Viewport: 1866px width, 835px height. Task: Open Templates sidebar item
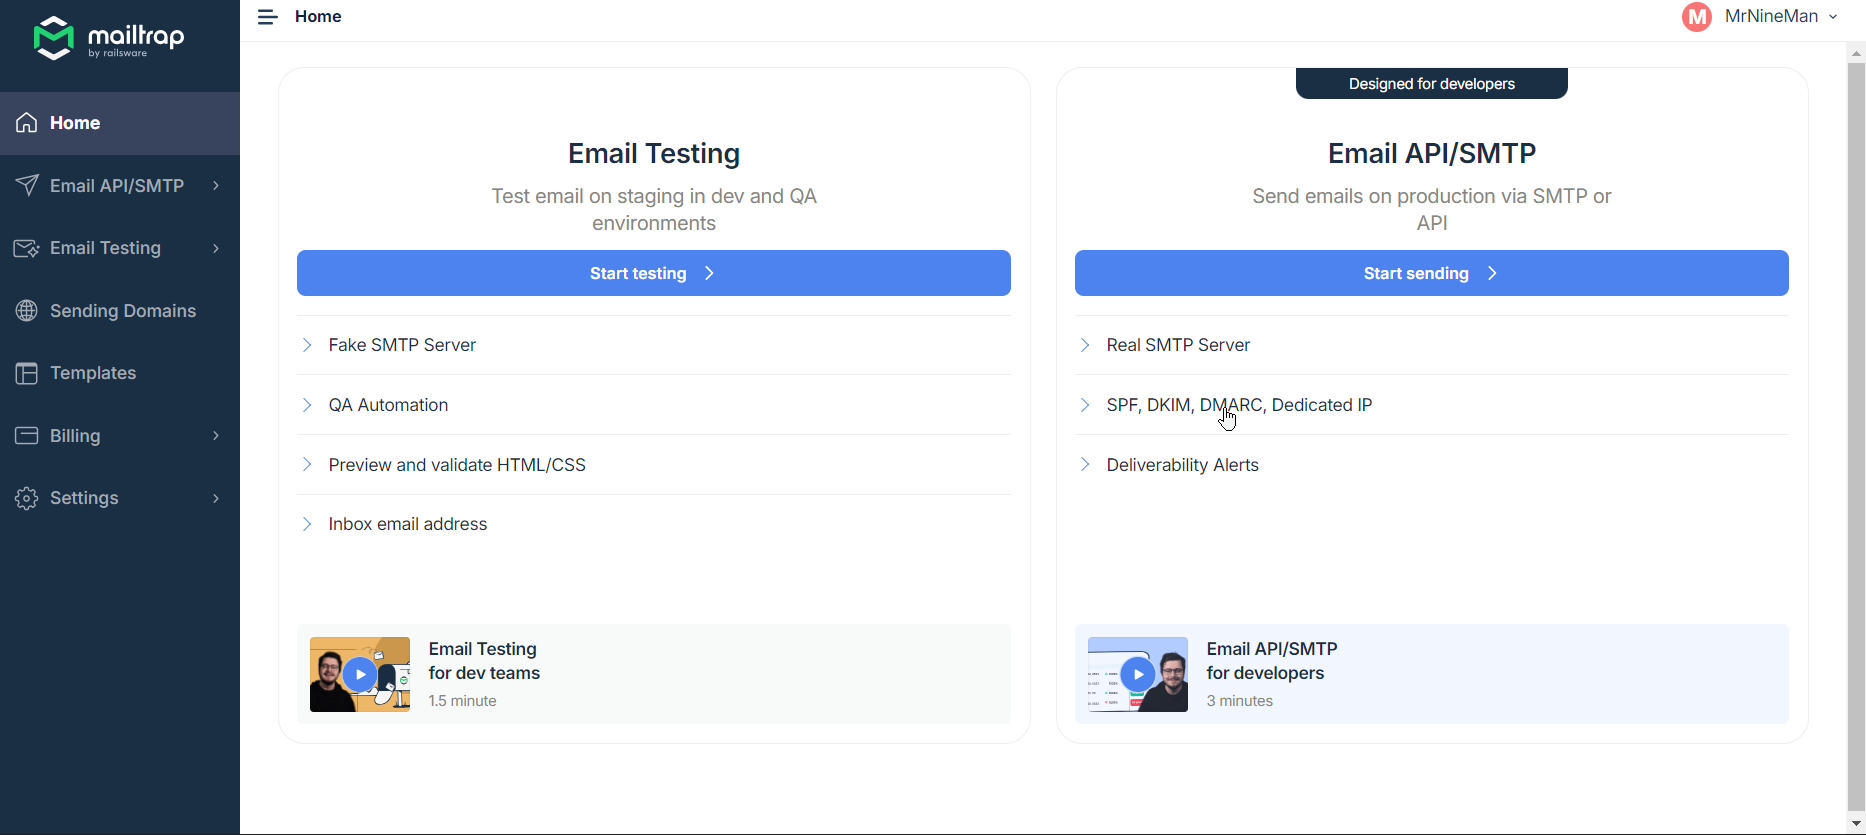coord(120,373)
